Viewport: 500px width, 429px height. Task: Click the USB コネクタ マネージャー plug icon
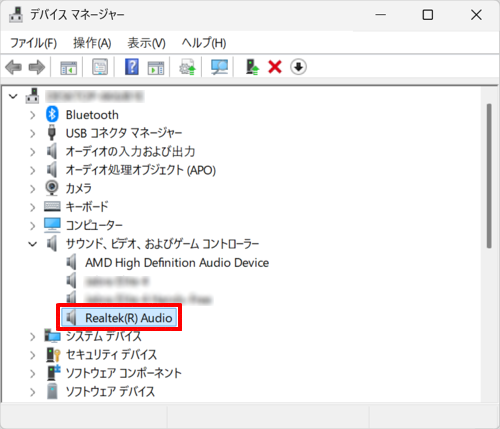52,133
